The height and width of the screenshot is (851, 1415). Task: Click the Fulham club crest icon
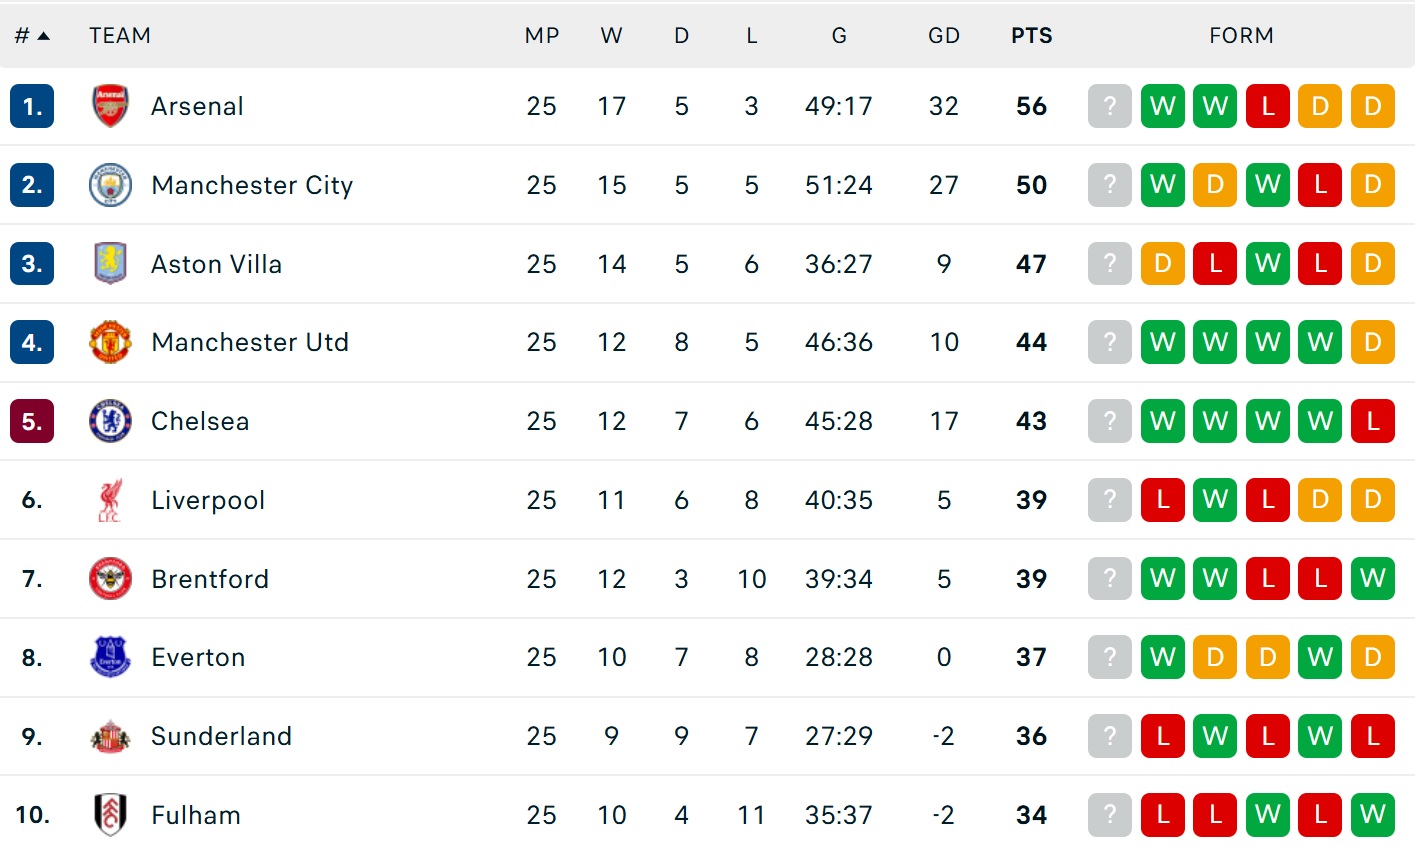tap(110, 815)
